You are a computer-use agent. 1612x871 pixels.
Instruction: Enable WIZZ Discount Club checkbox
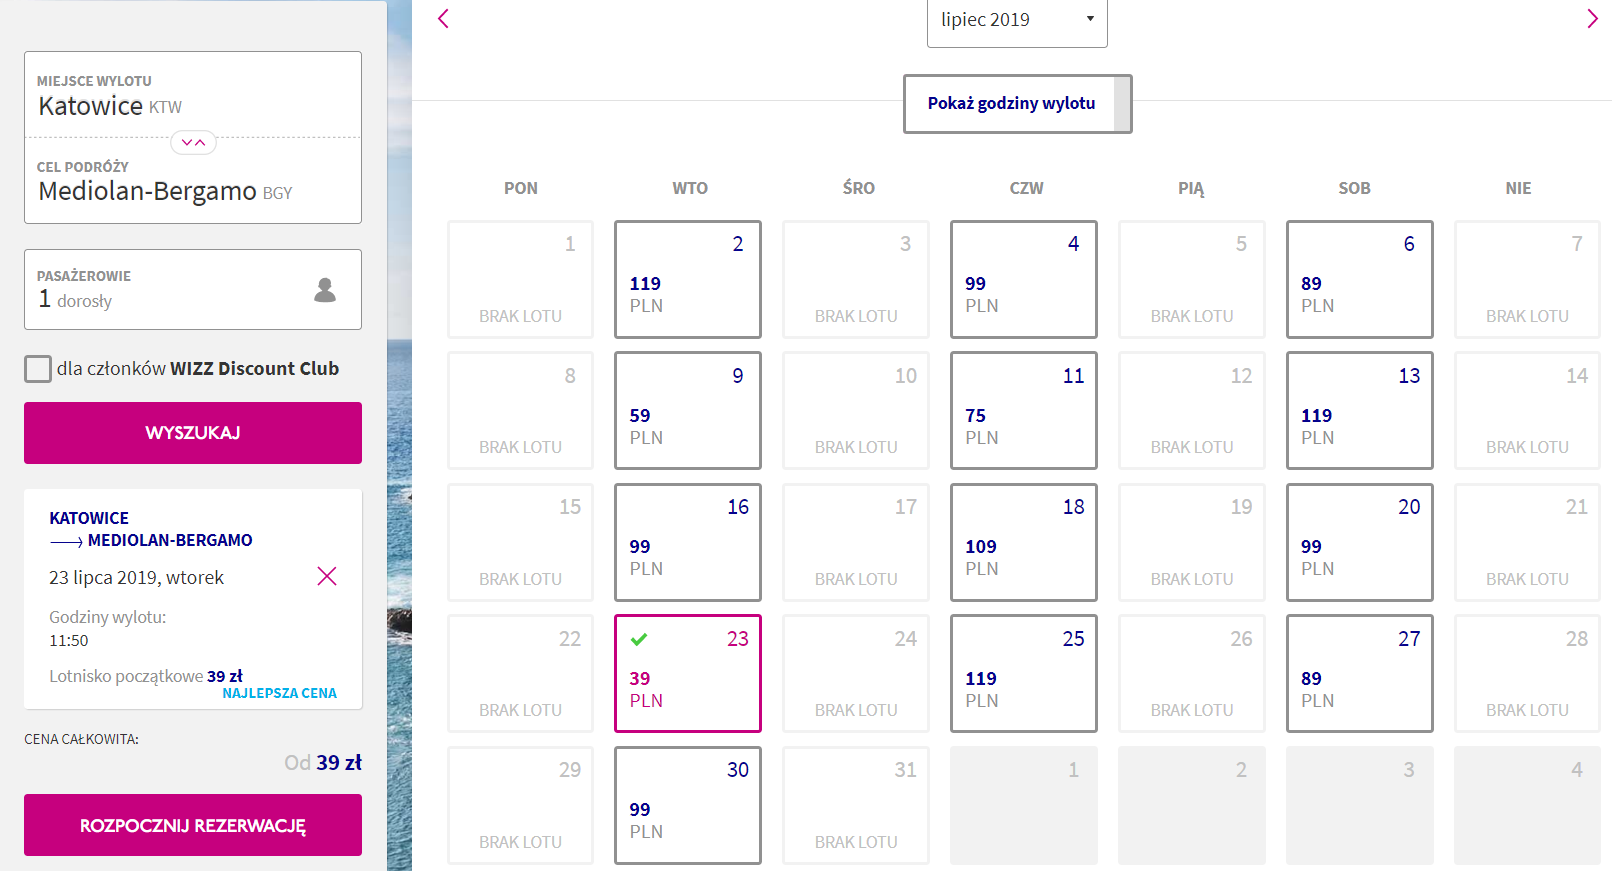tap(38, 369)
